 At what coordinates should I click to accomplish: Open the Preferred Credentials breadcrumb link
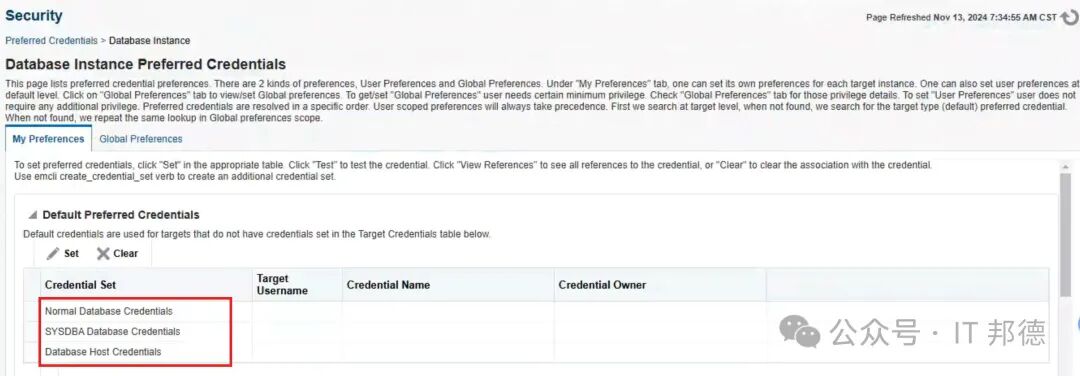(52, 41)
